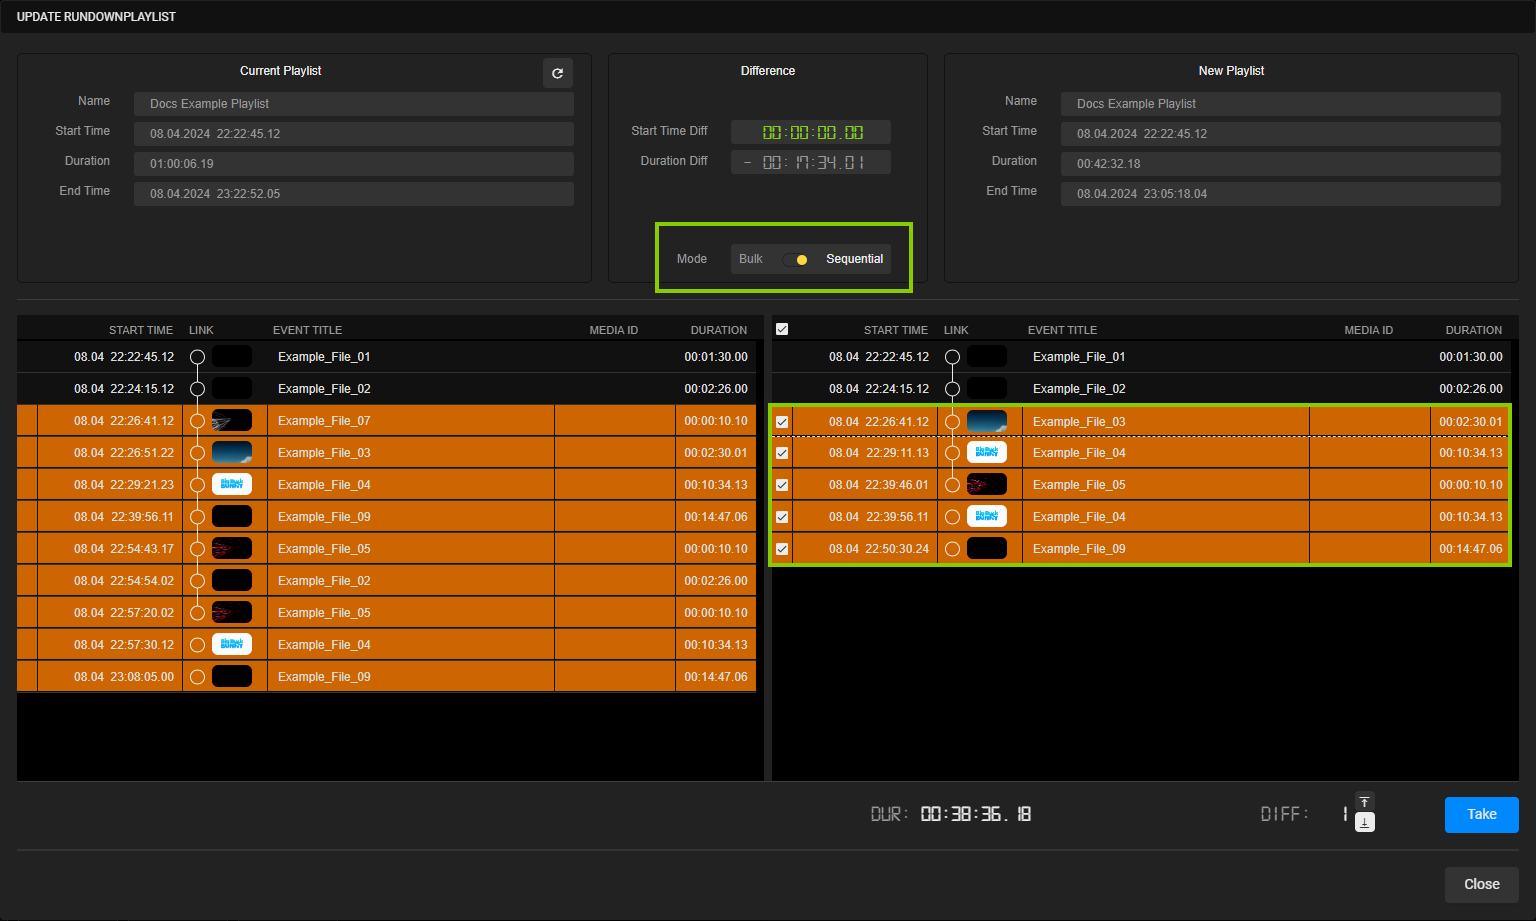Uncheck the checkbox for Example_File_03 row

point(781,421)
